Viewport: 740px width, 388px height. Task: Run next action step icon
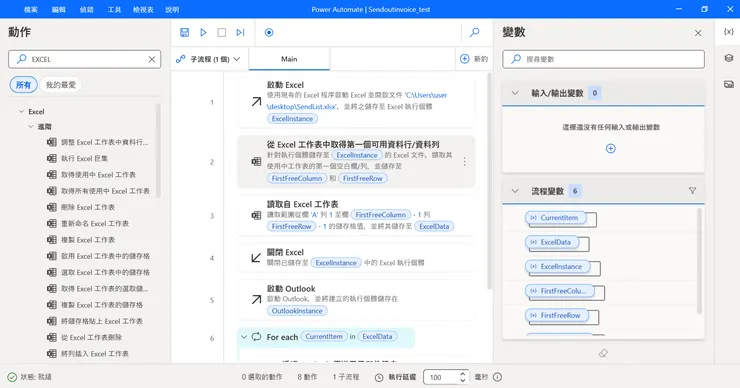240,33
